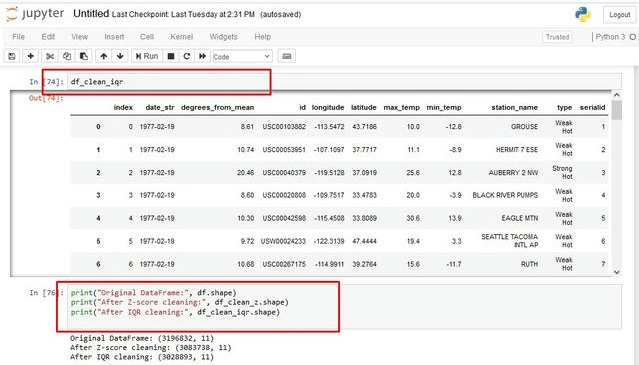Insert a cell below with plus icon
639x365 pixels.
pos(30,56)
